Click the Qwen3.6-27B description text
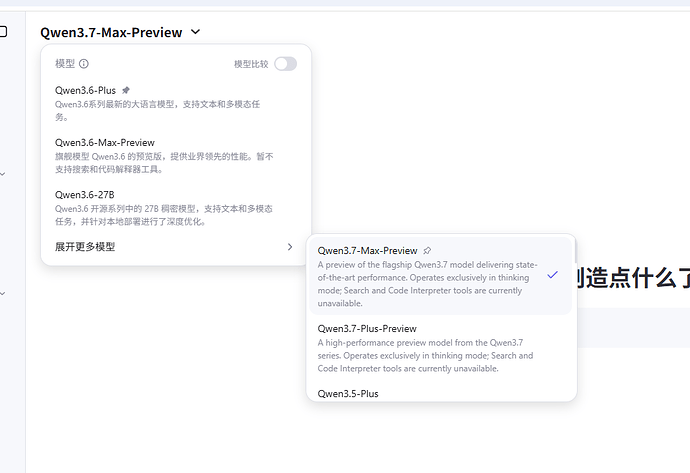Viewport: 690px width, 473px height. tap(164, 215)
